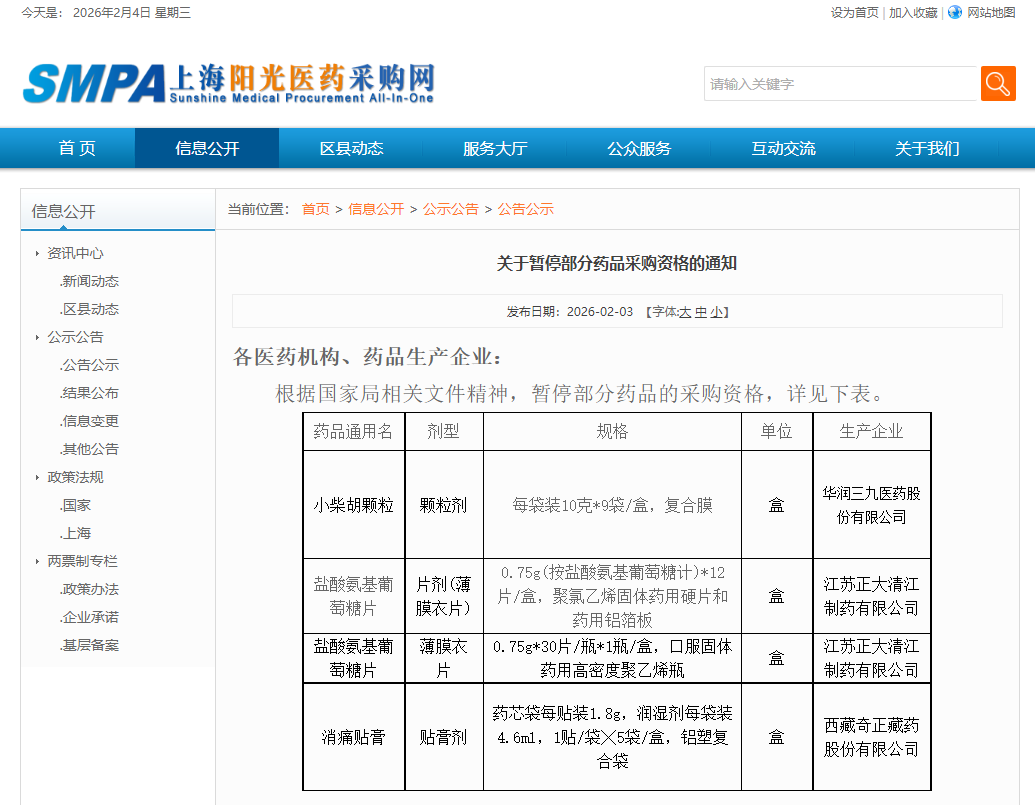Open the 首页 navigation tab
Image resolution: width=1035 pixels, height=805 pixels.
coord(77,148)
